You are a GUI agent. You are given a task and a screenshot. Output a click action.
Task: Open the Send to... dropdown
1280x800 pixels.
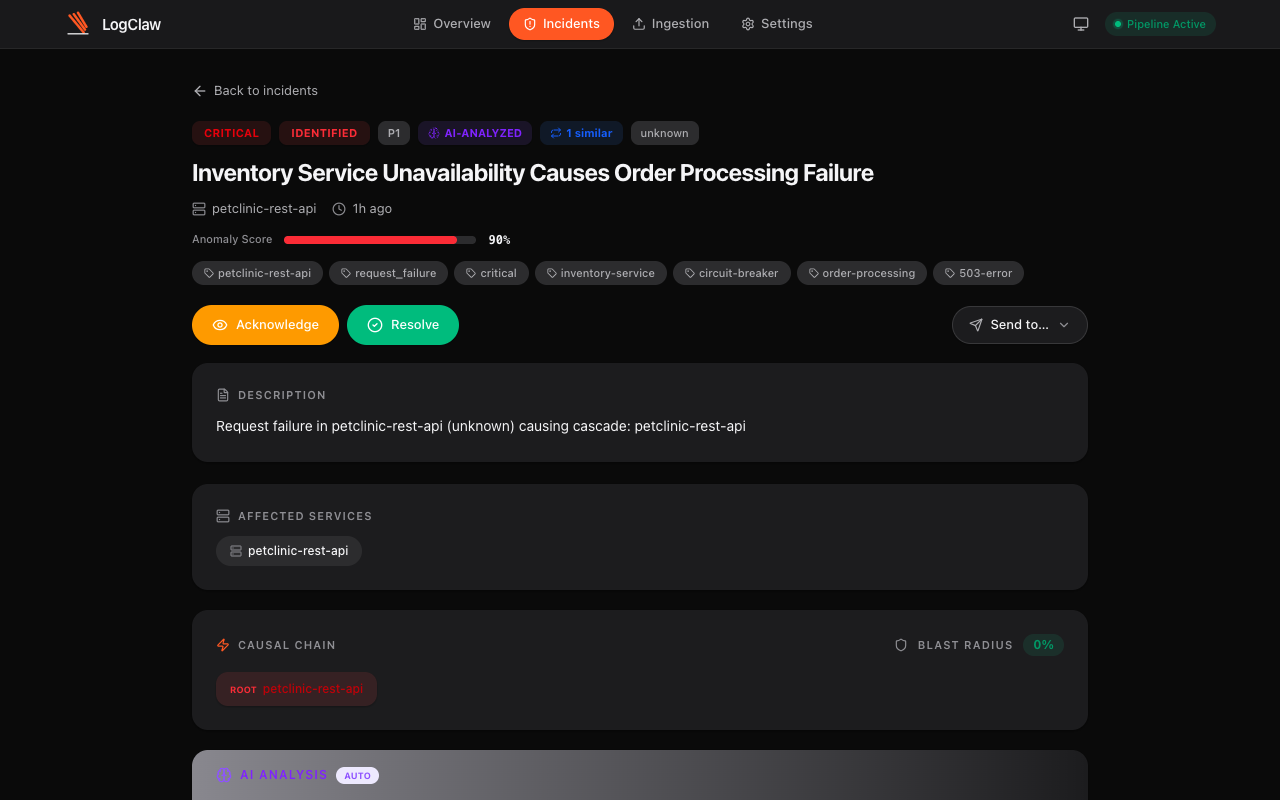[x=1019, y=324]
